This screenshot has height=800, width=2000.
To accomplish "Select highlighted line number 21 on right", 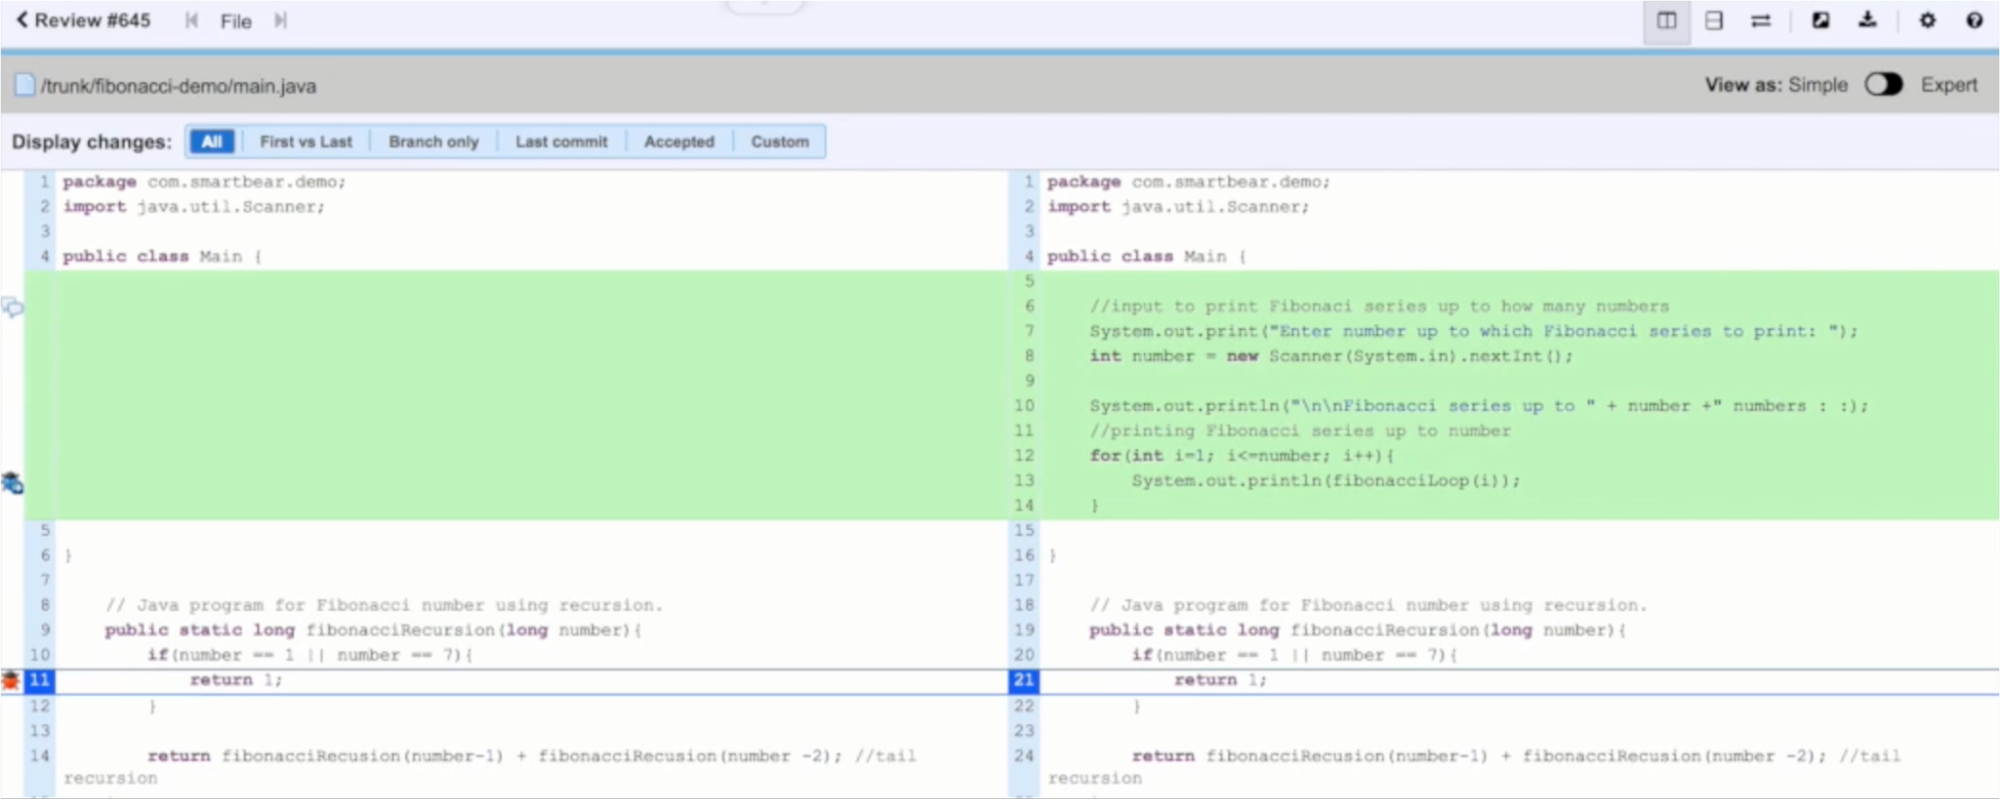I will tap(1024, 680).
